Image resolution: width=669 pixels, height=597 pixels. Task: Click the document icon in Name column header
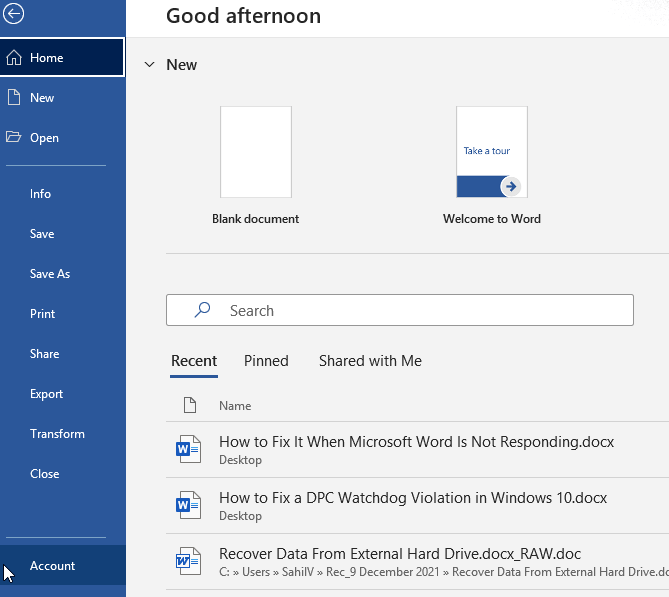coord(190,405)
